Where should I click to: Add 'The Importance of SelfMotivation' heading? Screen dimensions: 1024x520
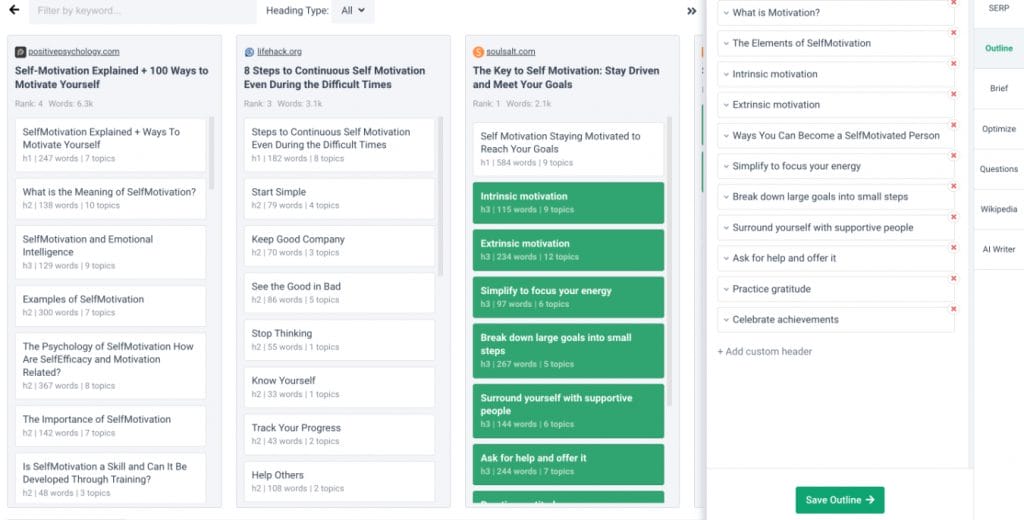(x=110, y=426)
